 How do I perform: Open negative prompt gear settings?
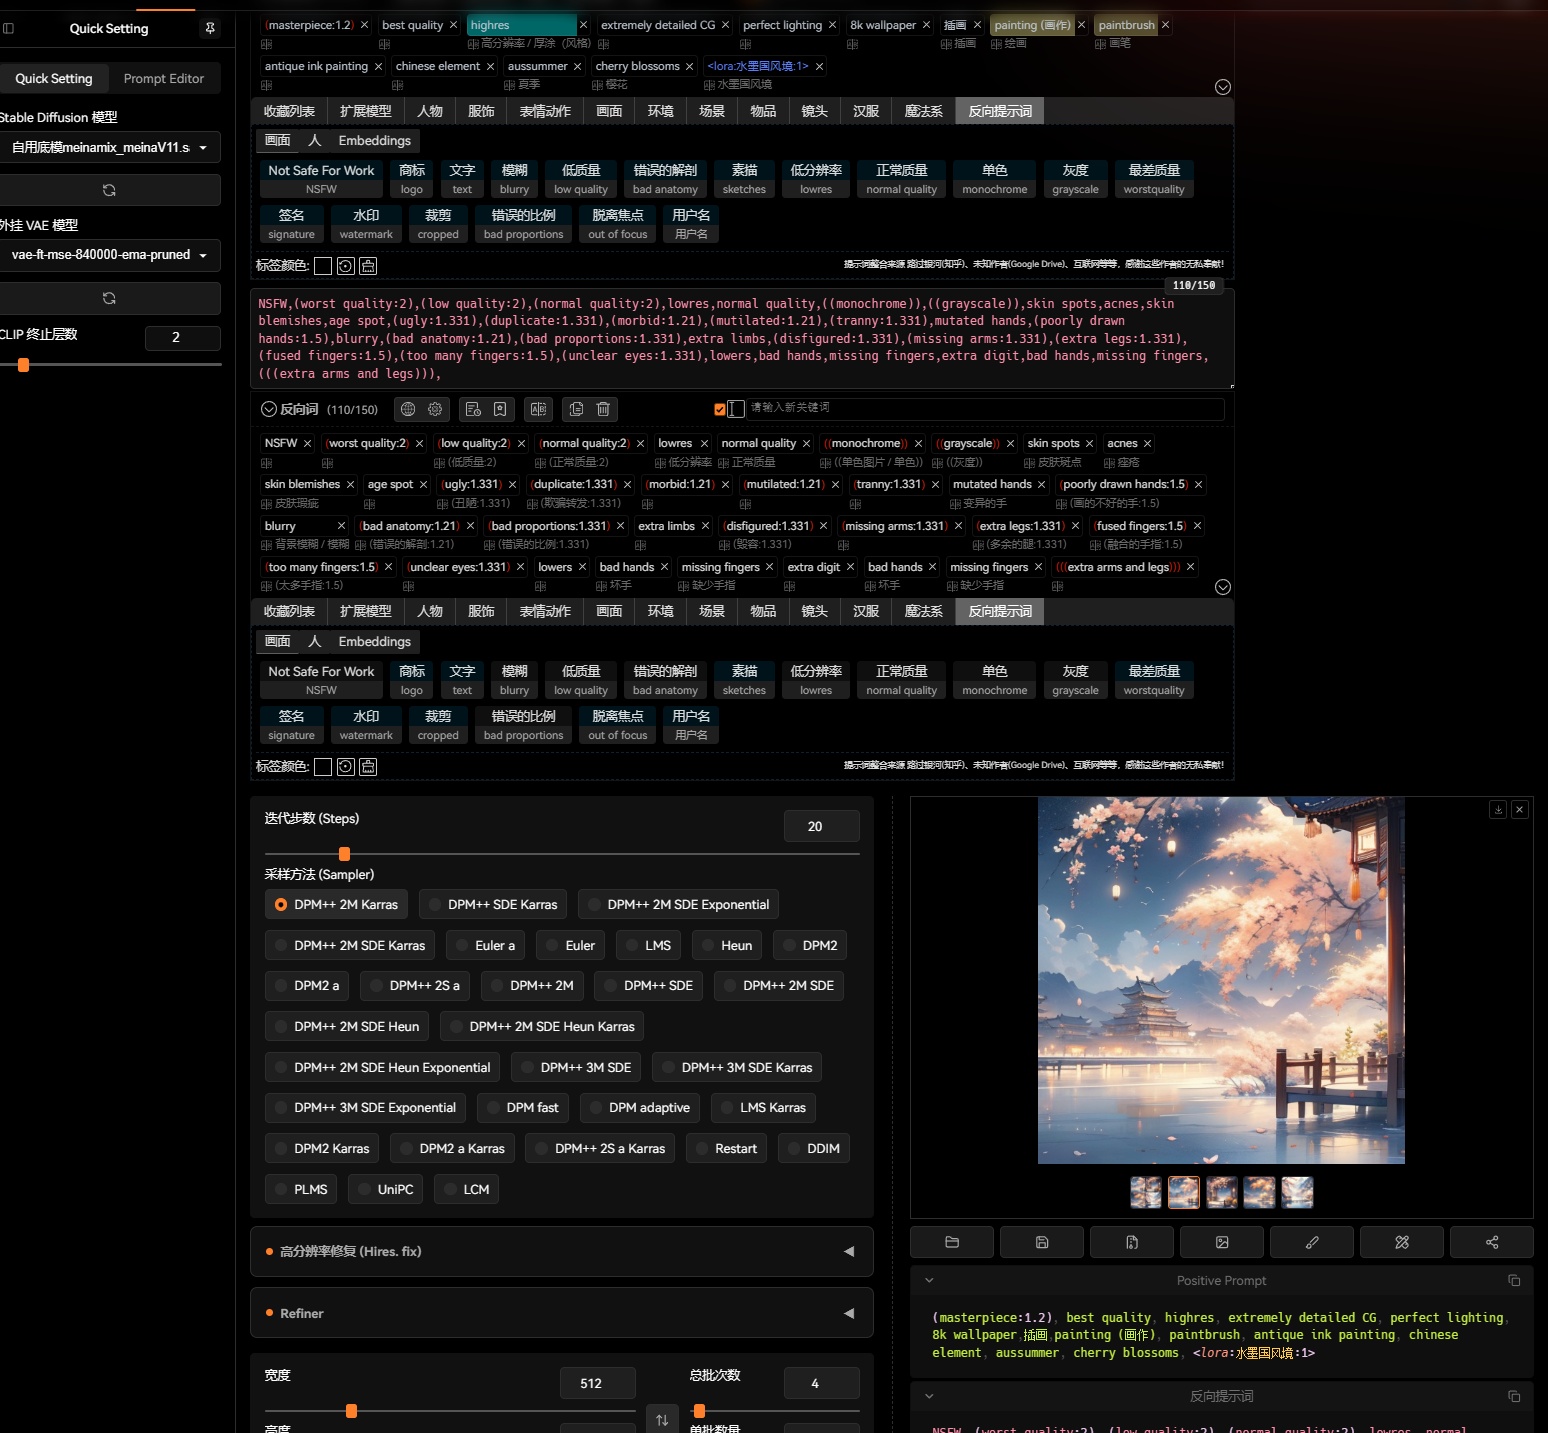pos(435,409)
